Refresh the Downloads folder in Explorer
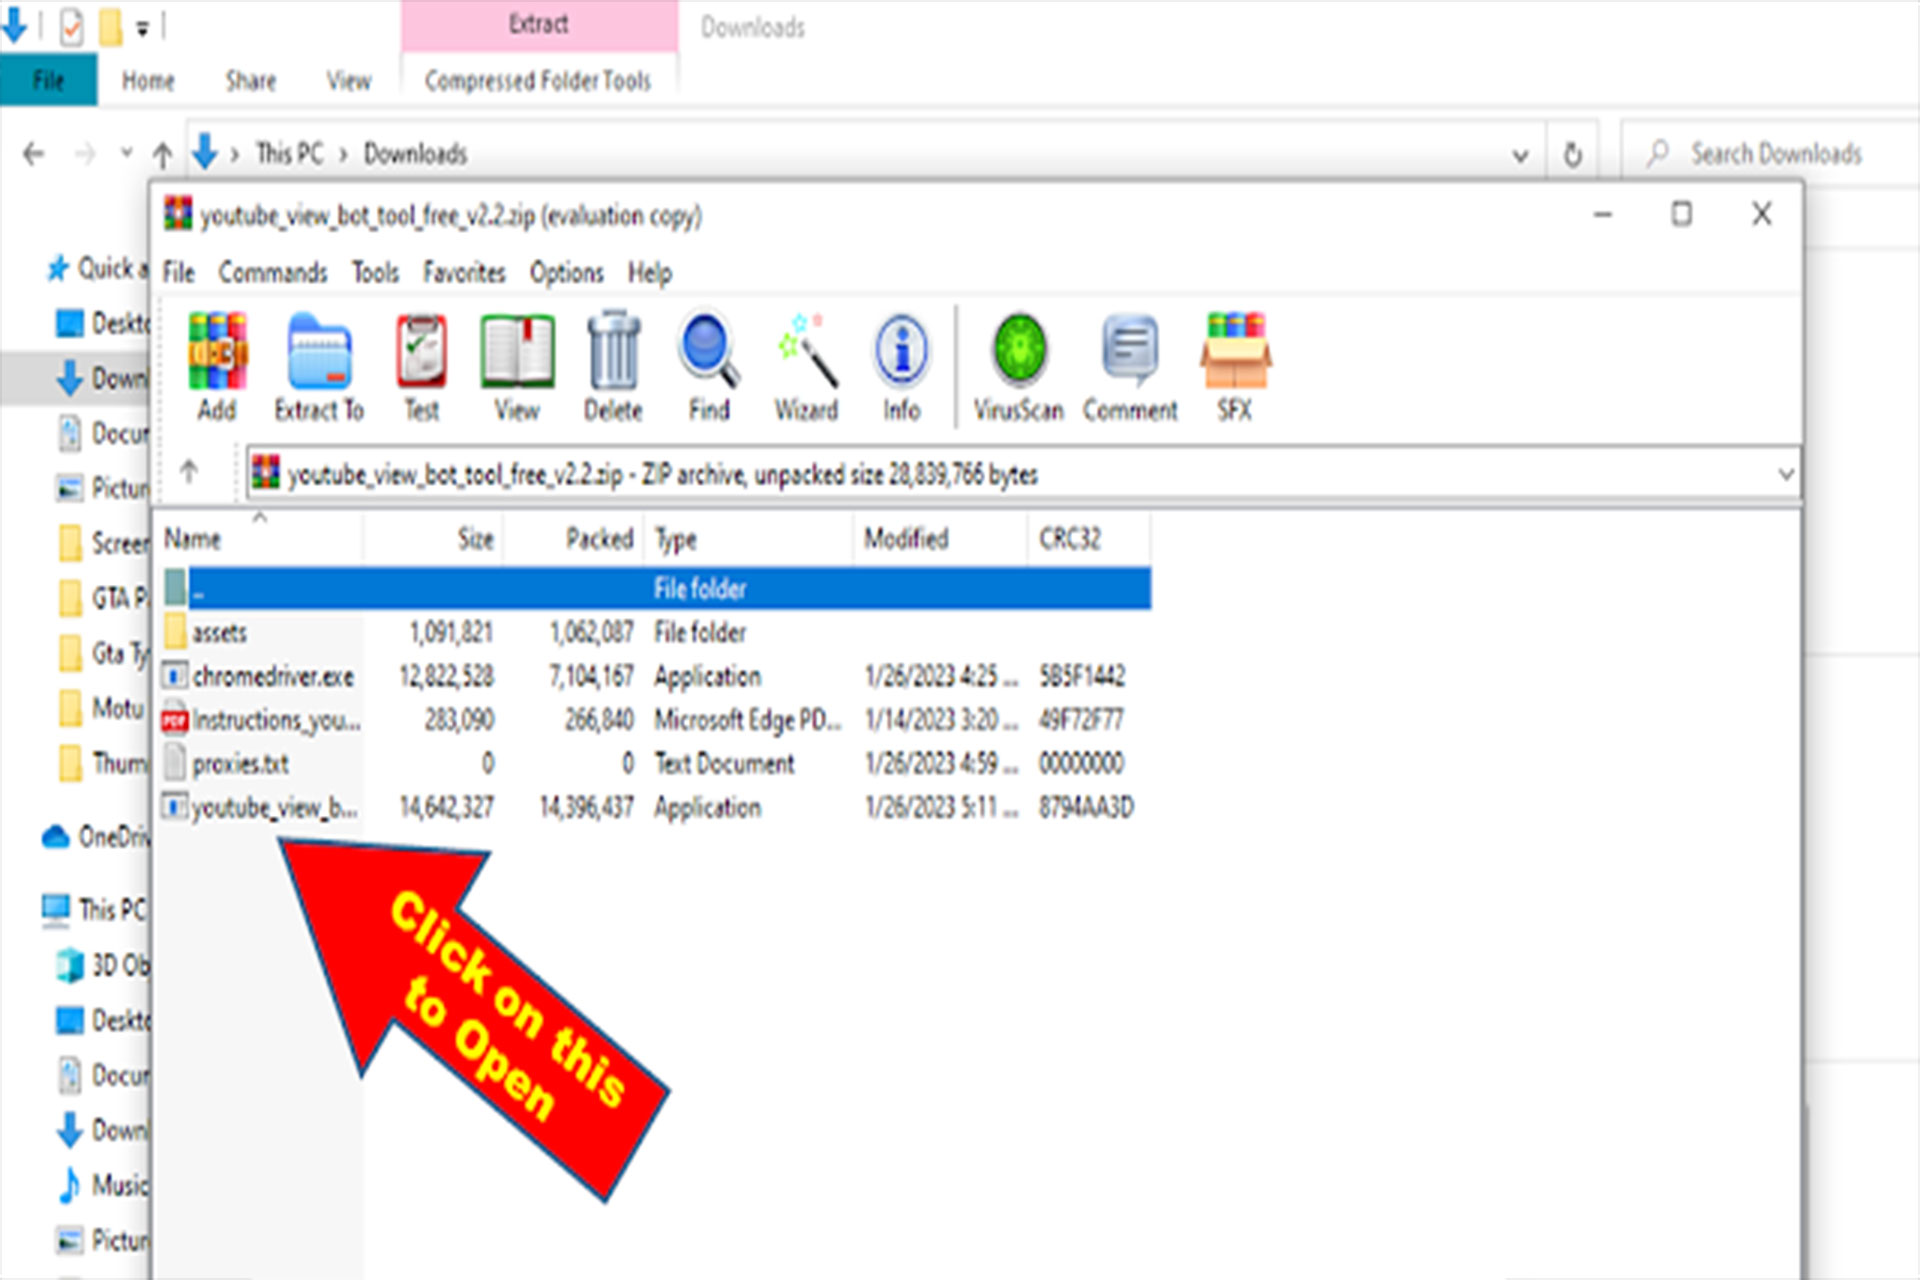This screenshot has height=1280, width=1920. pyautogui.click(x=1573, y=155)
